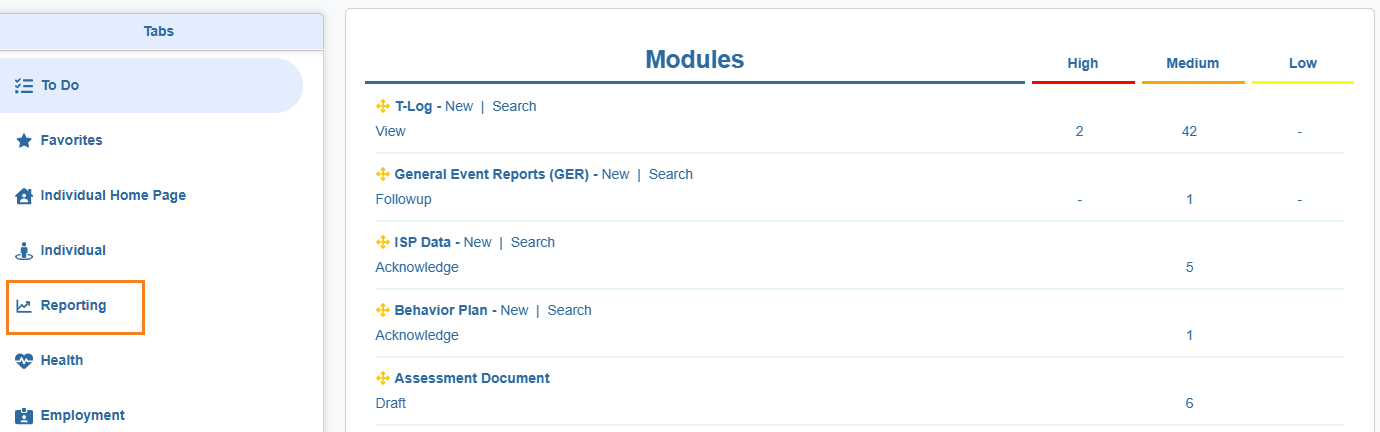Screen dimensions: 1380x432
Task: Click move icon beside Assessment Document
Action: point(382,379)
